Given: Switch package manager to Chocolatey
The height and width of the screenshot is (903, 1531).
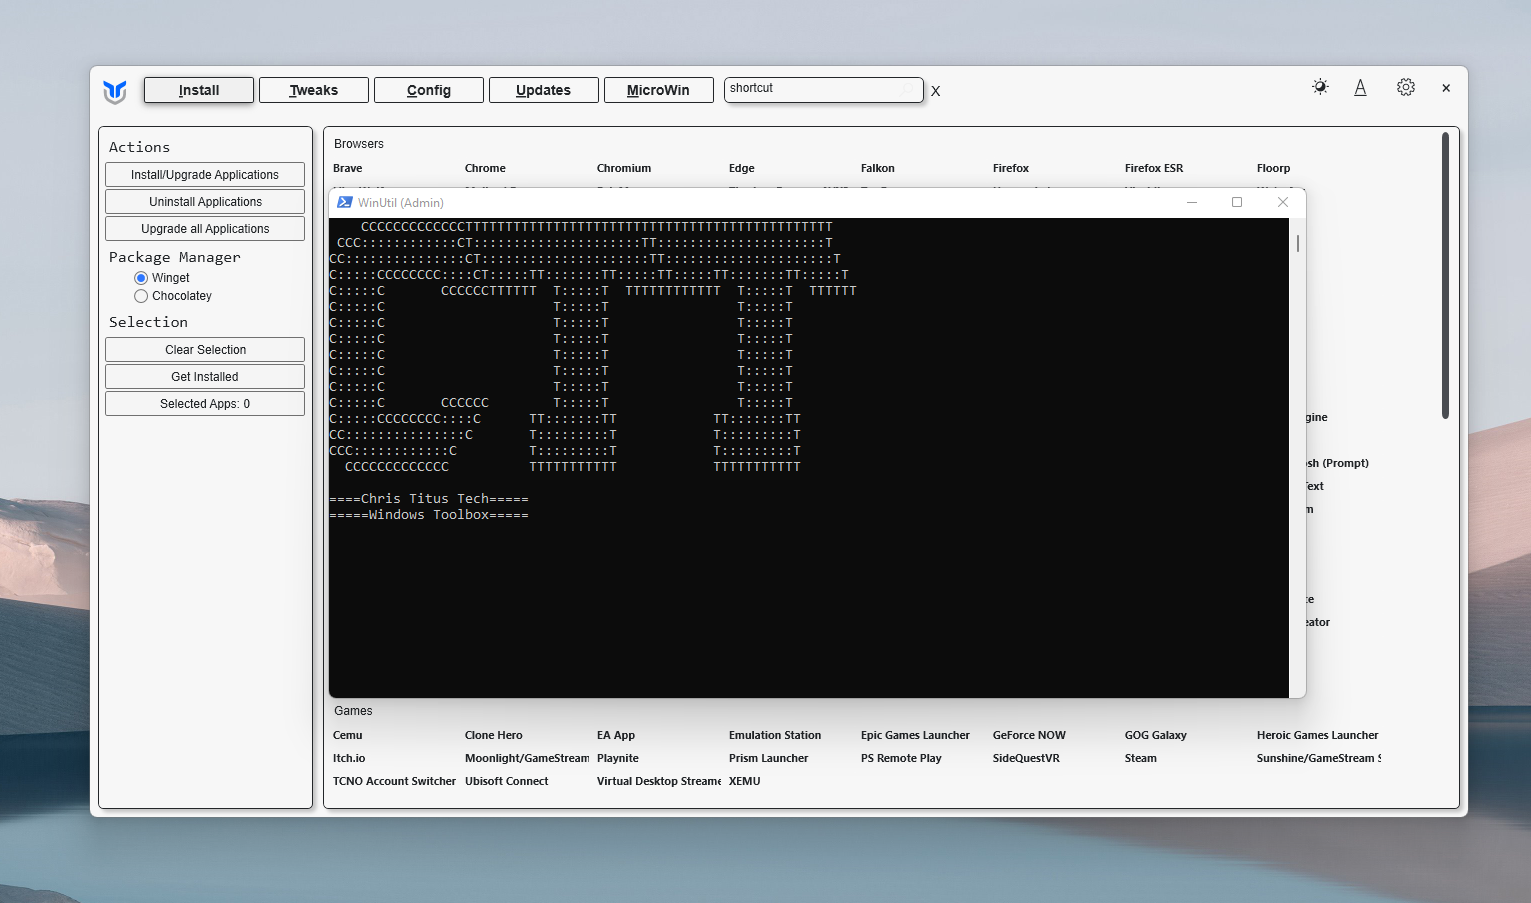Looking at the screenshot, I should click(x=141, y=296).
